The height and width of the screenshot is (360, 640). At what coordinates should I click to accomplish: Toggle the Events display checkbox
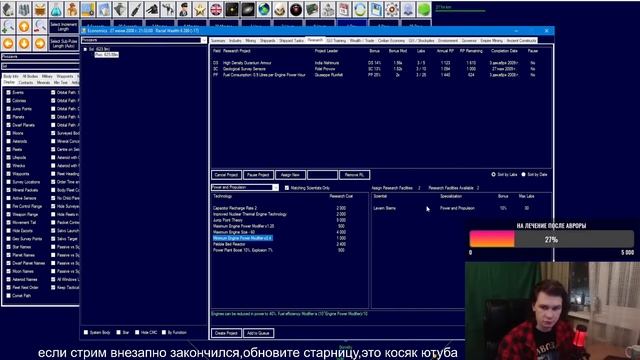(x=9, y=93)
